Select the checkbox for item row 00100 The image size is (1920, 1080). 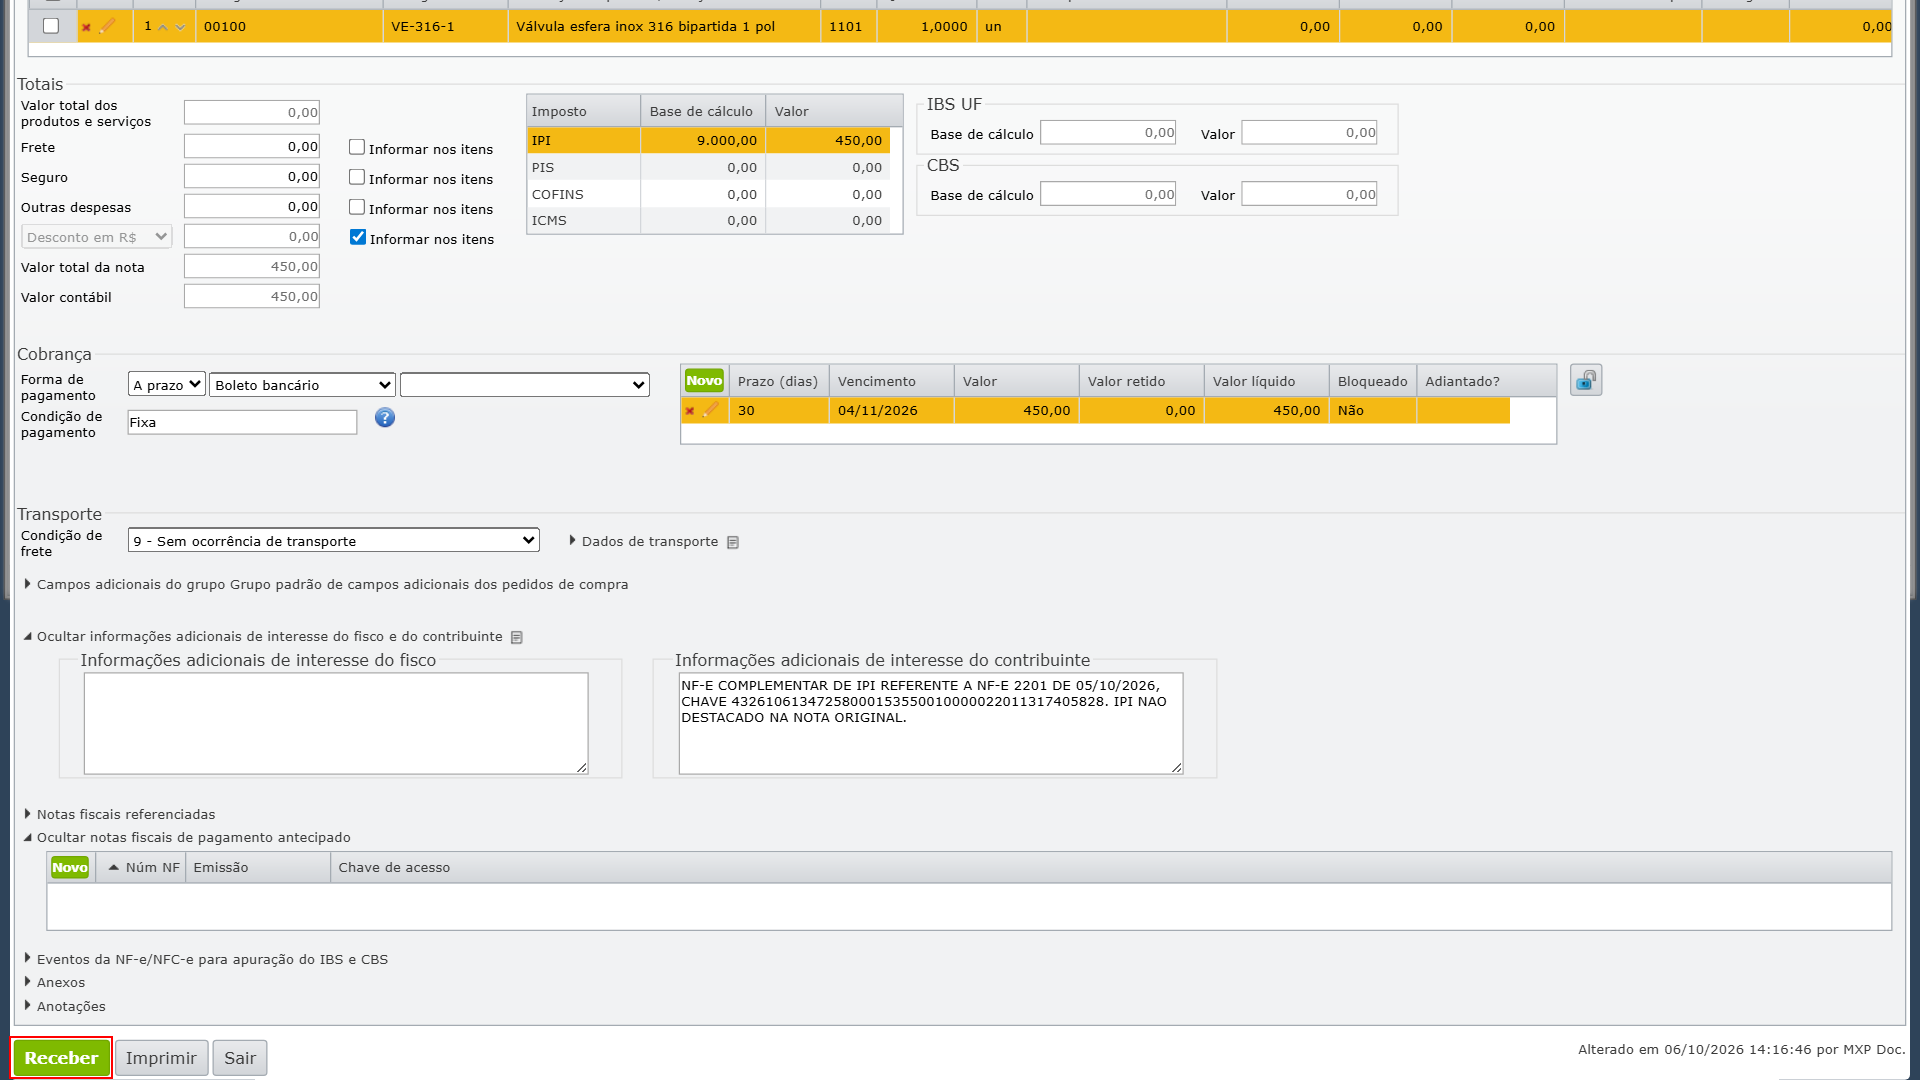pyautogui.click(x=51, y=26)
